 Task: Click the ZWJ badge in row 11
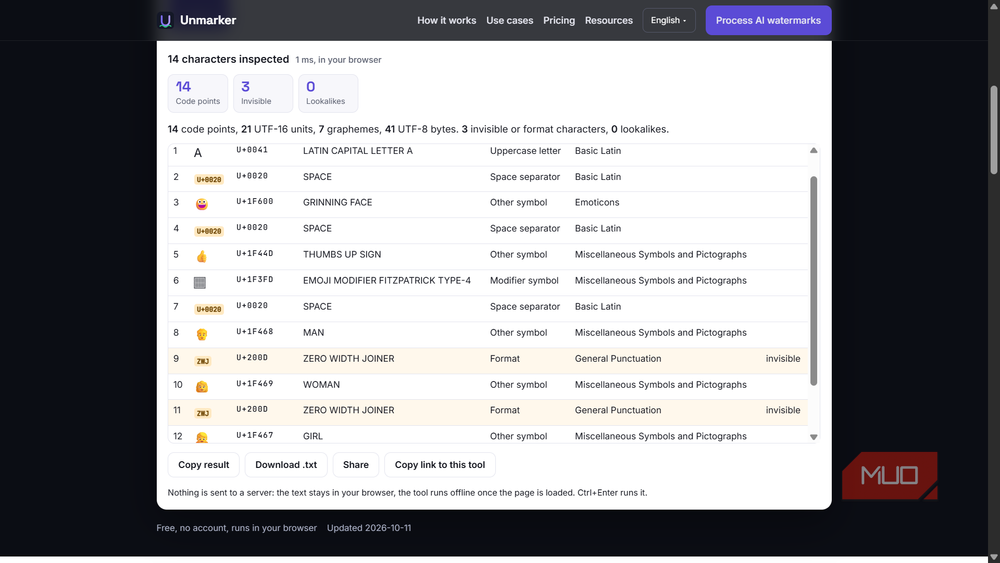(203, 413)
